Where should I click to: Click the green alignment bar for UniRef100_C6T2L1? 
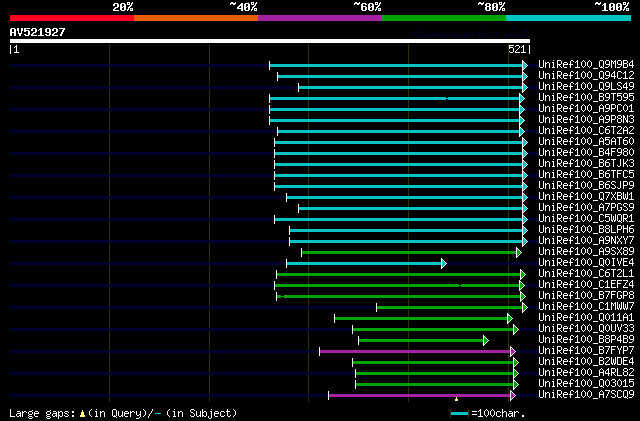[x=401, y=275]
